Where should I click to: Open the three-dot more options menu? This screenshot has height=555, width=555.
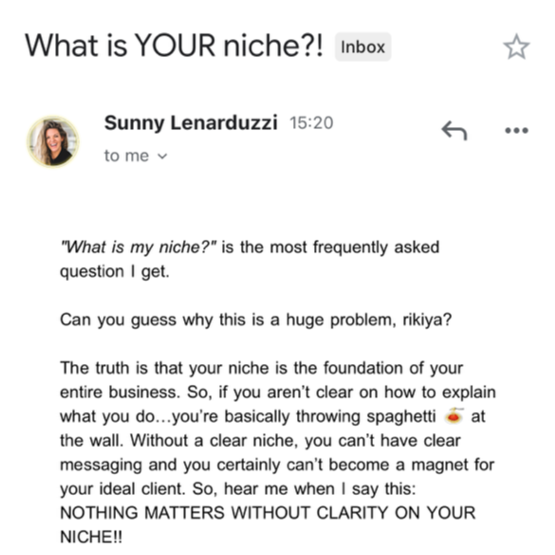click(516, 131)
